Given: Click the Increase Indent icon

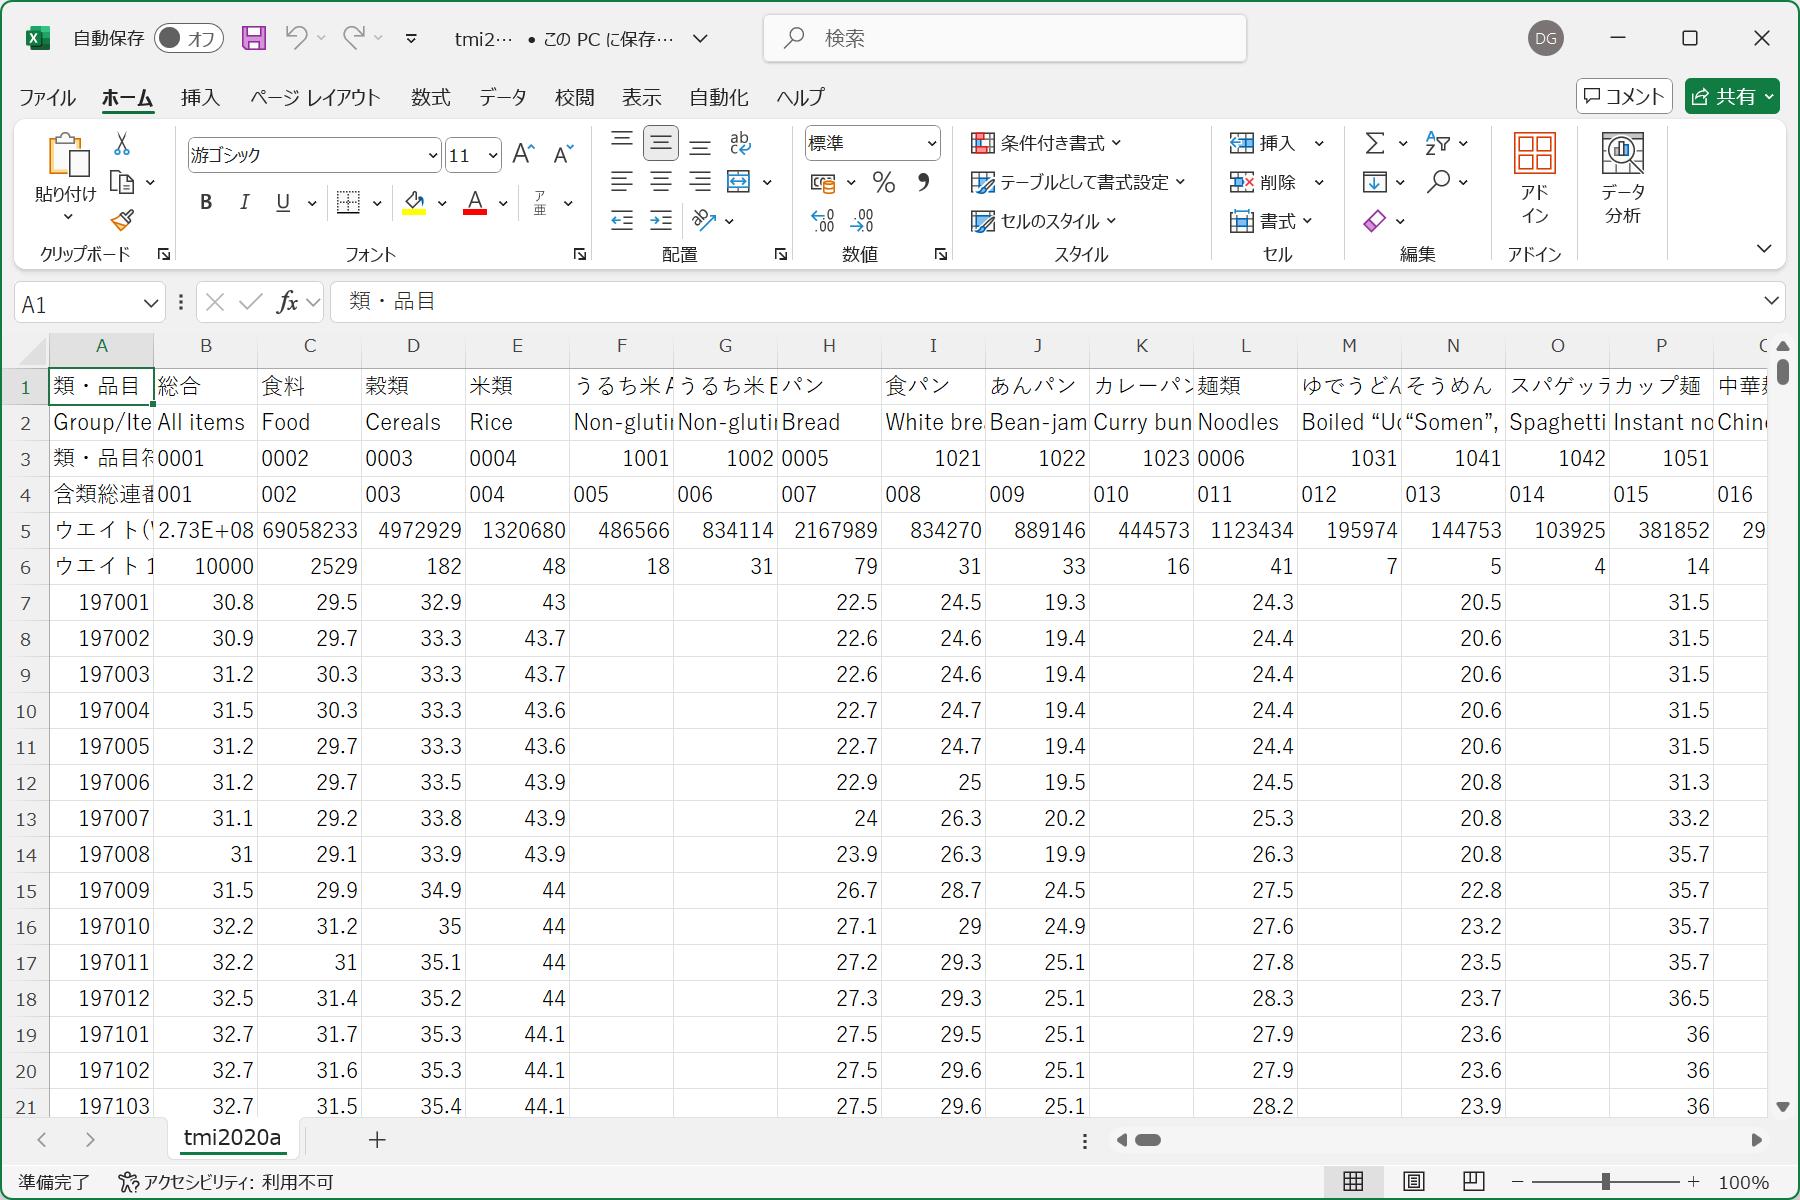Looking at the screenshot, I should 661,220.
